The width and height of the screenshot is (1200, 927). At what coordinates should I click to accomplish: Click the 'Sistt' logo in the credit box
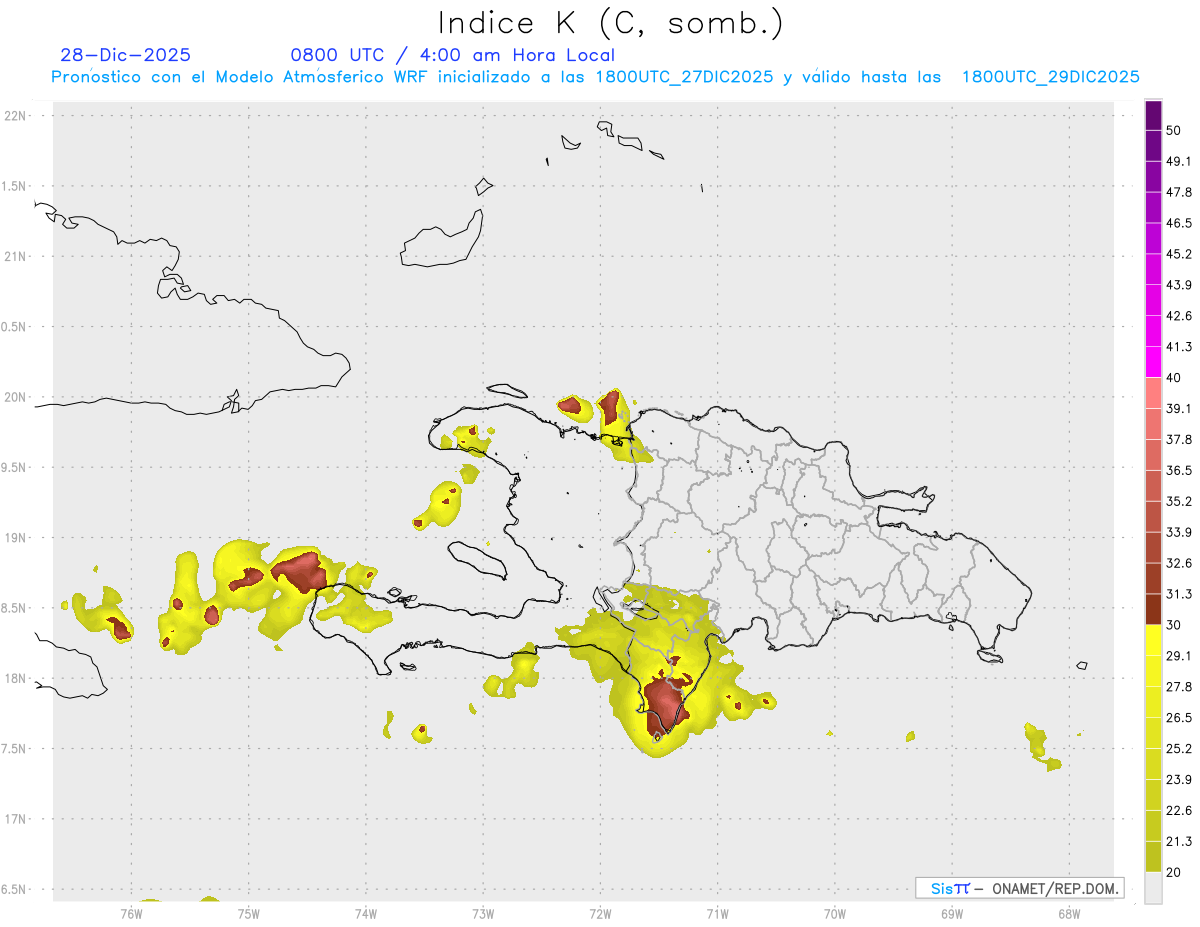tap(950, 888)
